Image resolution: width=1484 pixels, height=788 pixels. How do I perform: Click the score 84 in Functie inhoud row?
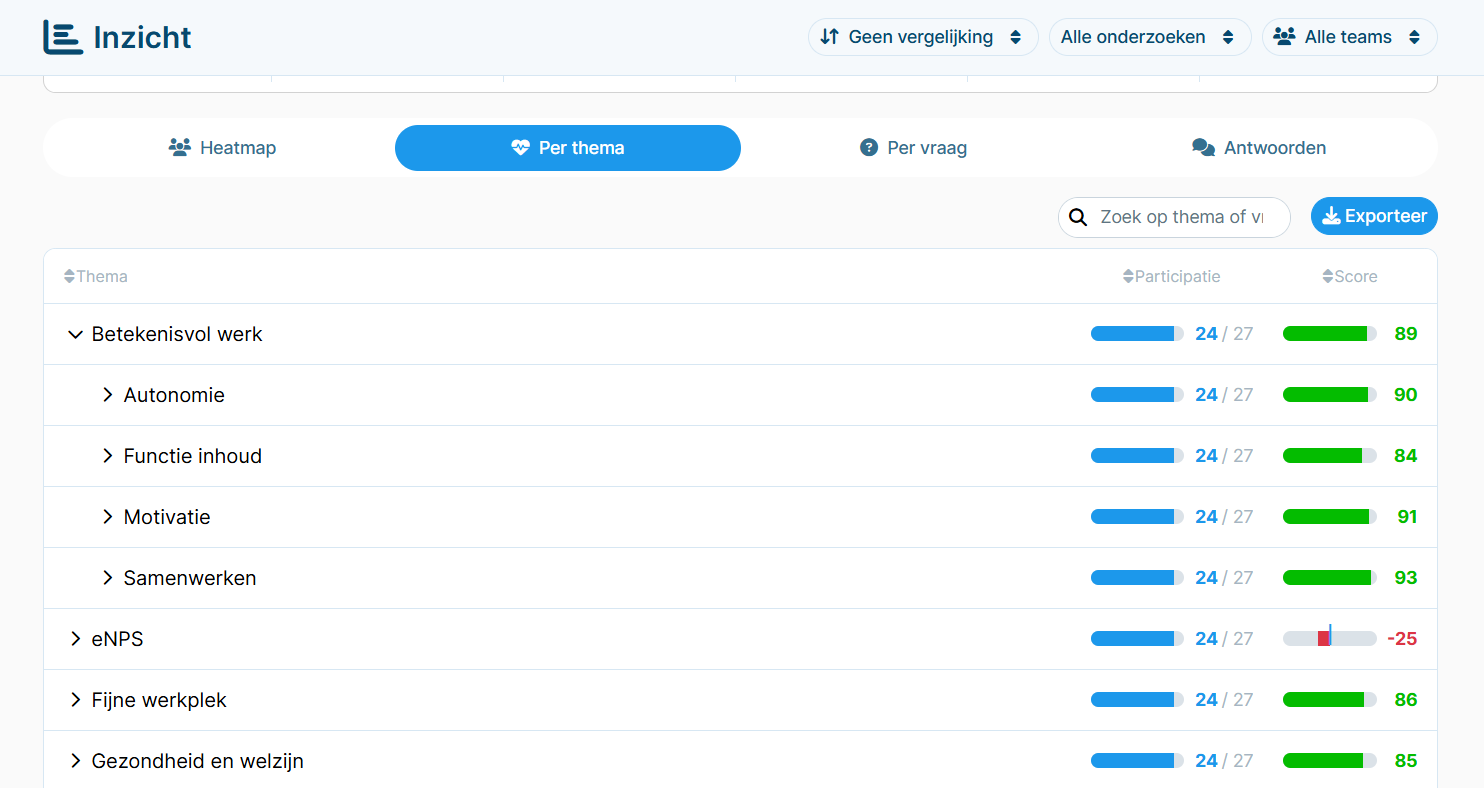[1406, 456]
